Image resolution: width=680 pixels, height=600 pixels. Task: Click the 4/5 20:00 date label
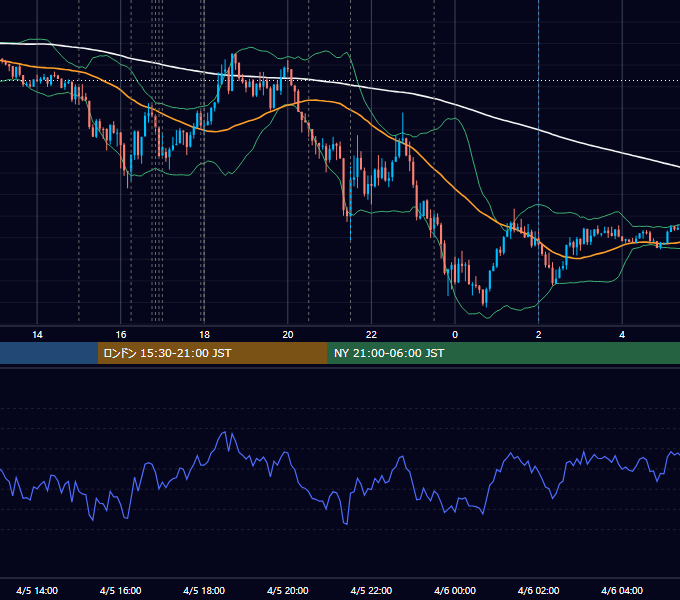click(x=288, y=590)
